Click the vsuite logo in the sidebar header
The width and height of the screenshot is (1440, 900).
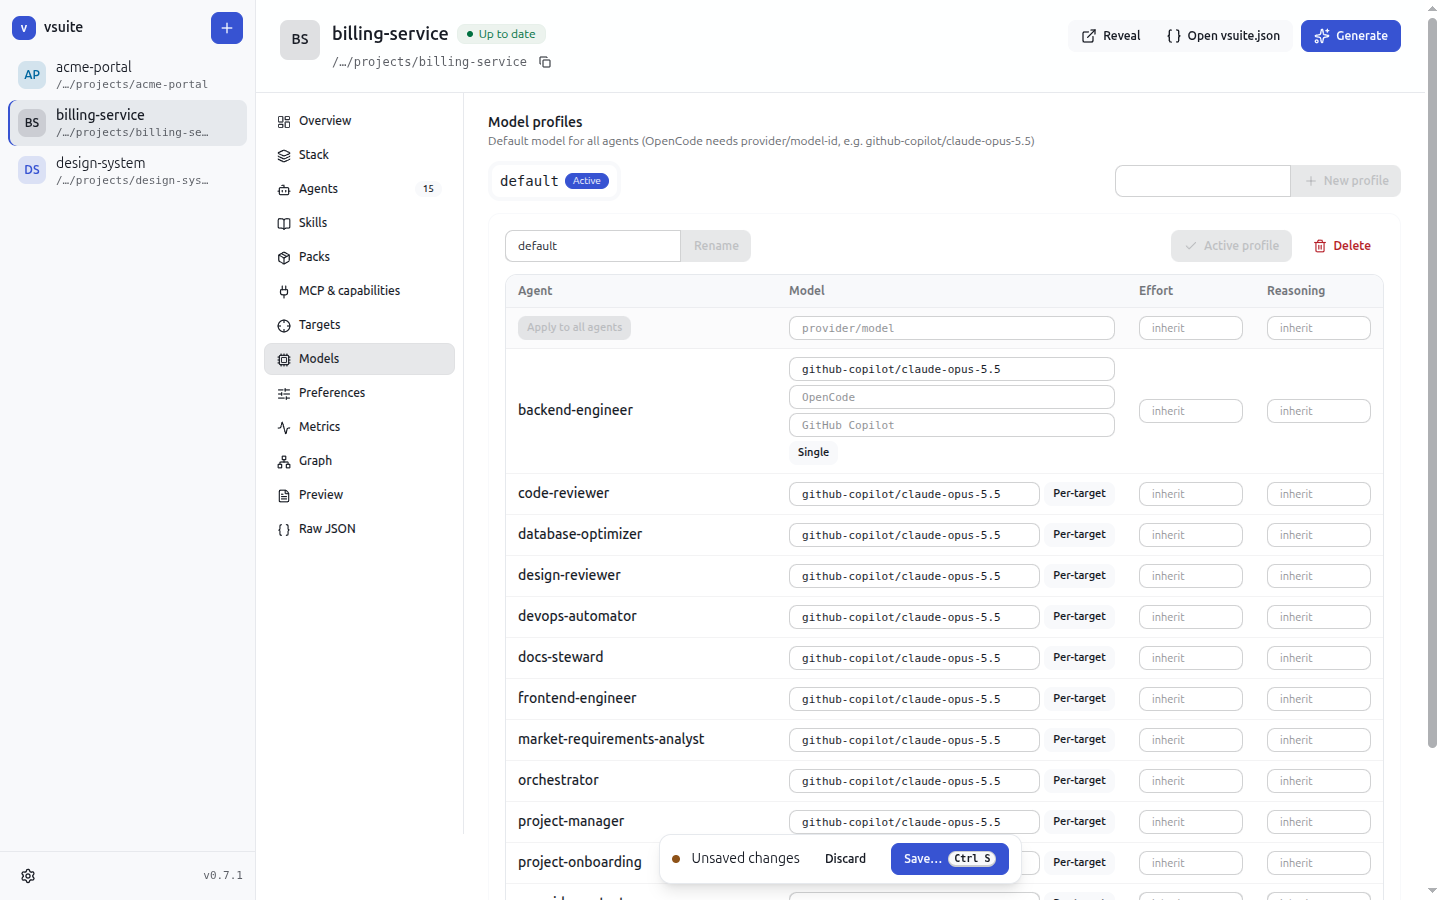tap(24, 28)
